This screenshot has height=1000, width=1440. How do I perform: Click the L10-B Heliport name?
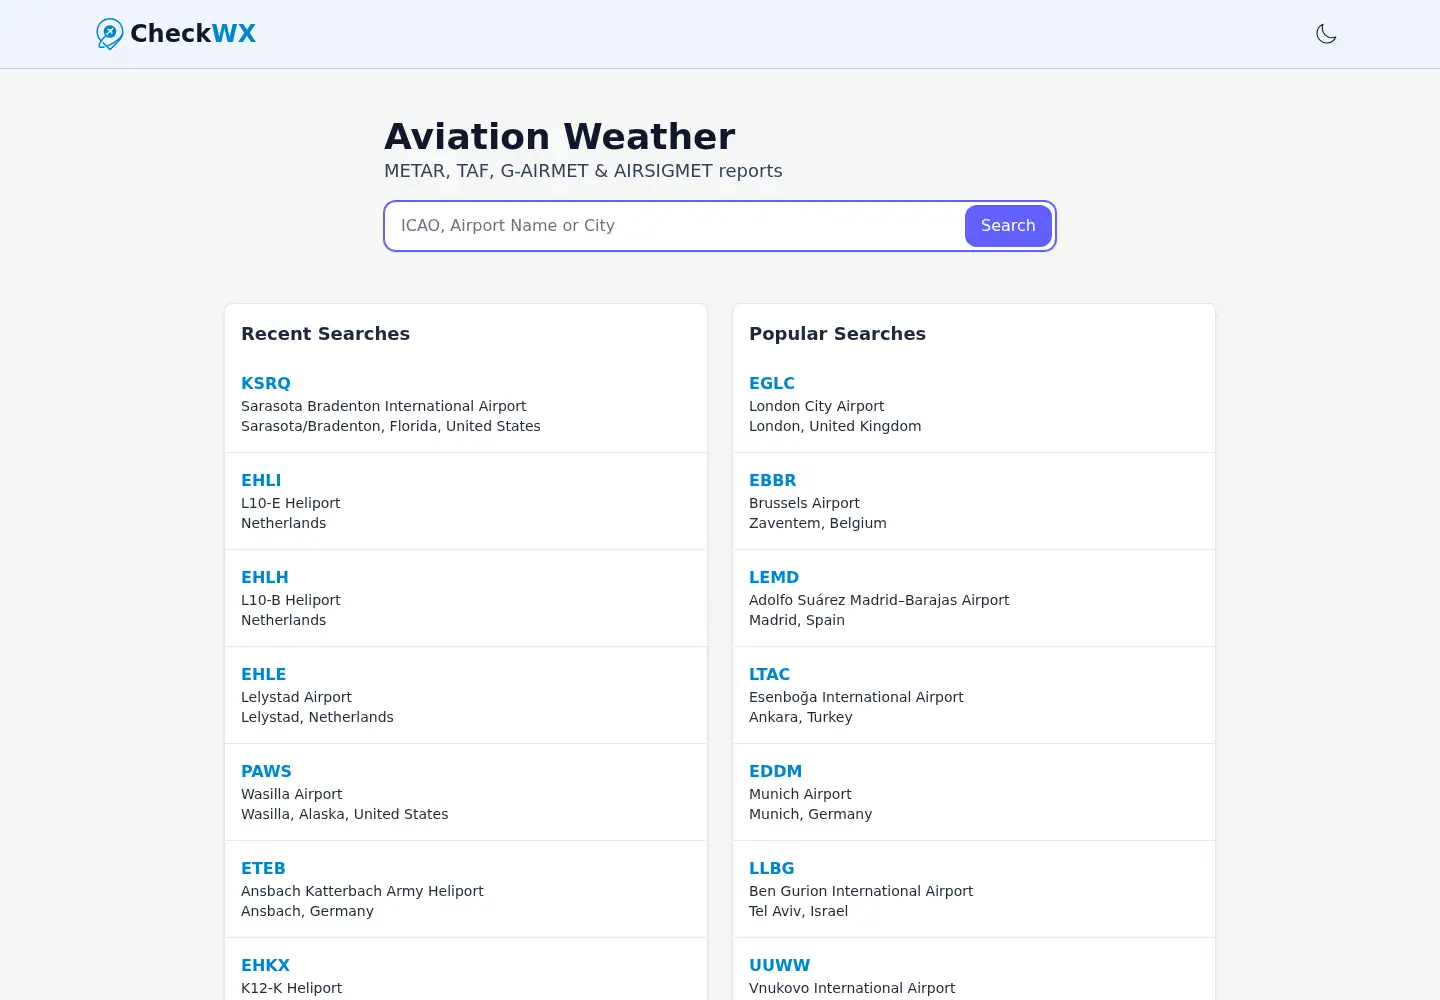coord(290,600)
